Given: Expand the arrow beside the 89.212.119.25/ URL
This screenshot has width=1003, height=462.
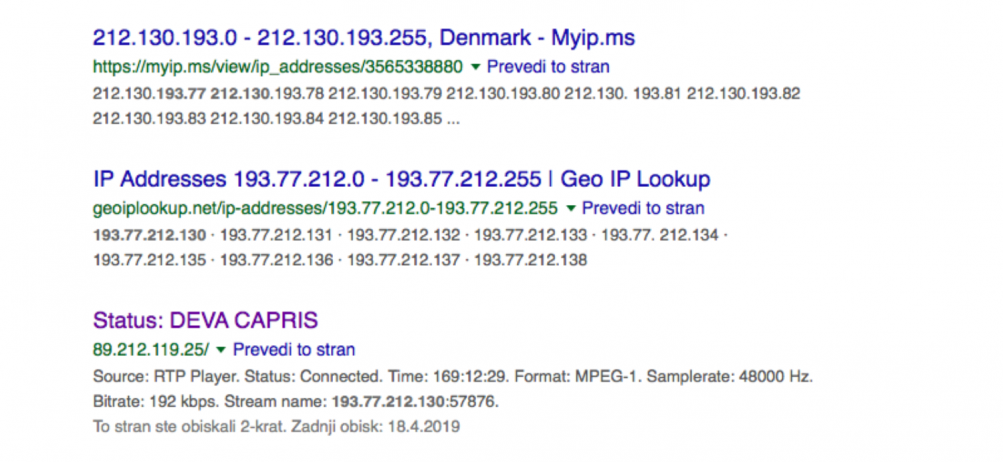Looking at the screenshot, I should (221, 349).
